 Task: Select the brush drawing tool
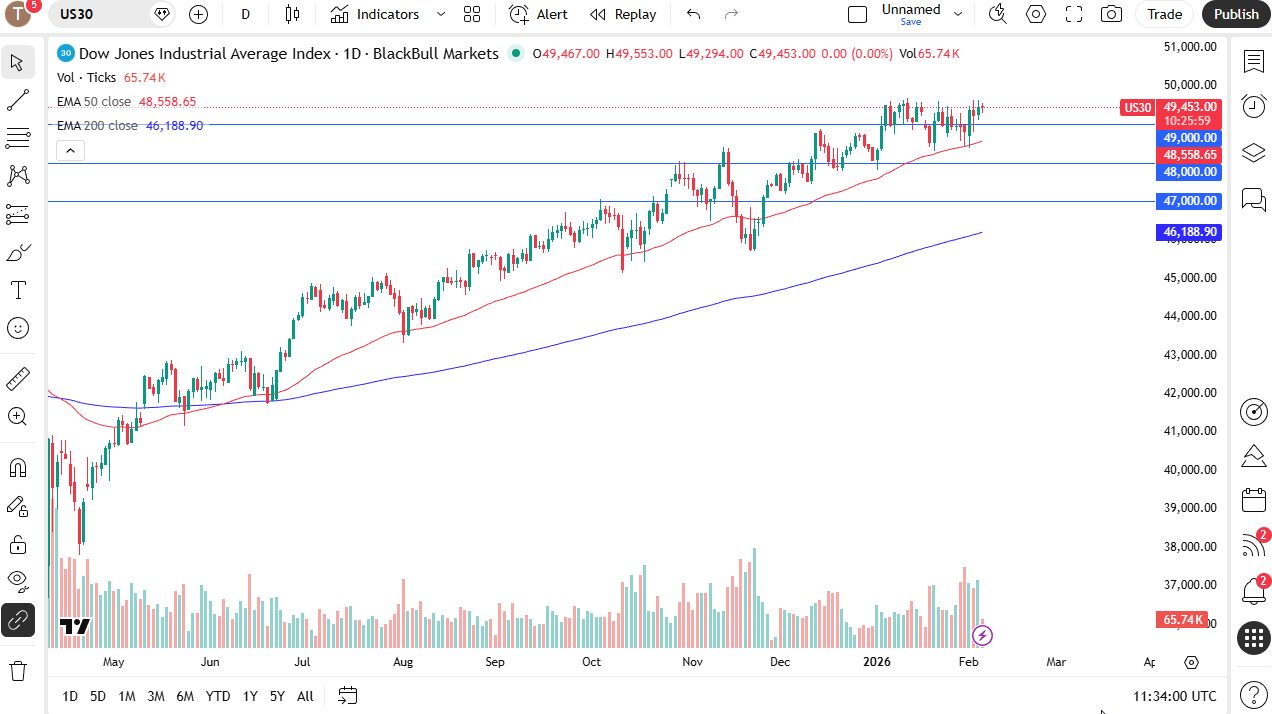click(x=17, y=252)
